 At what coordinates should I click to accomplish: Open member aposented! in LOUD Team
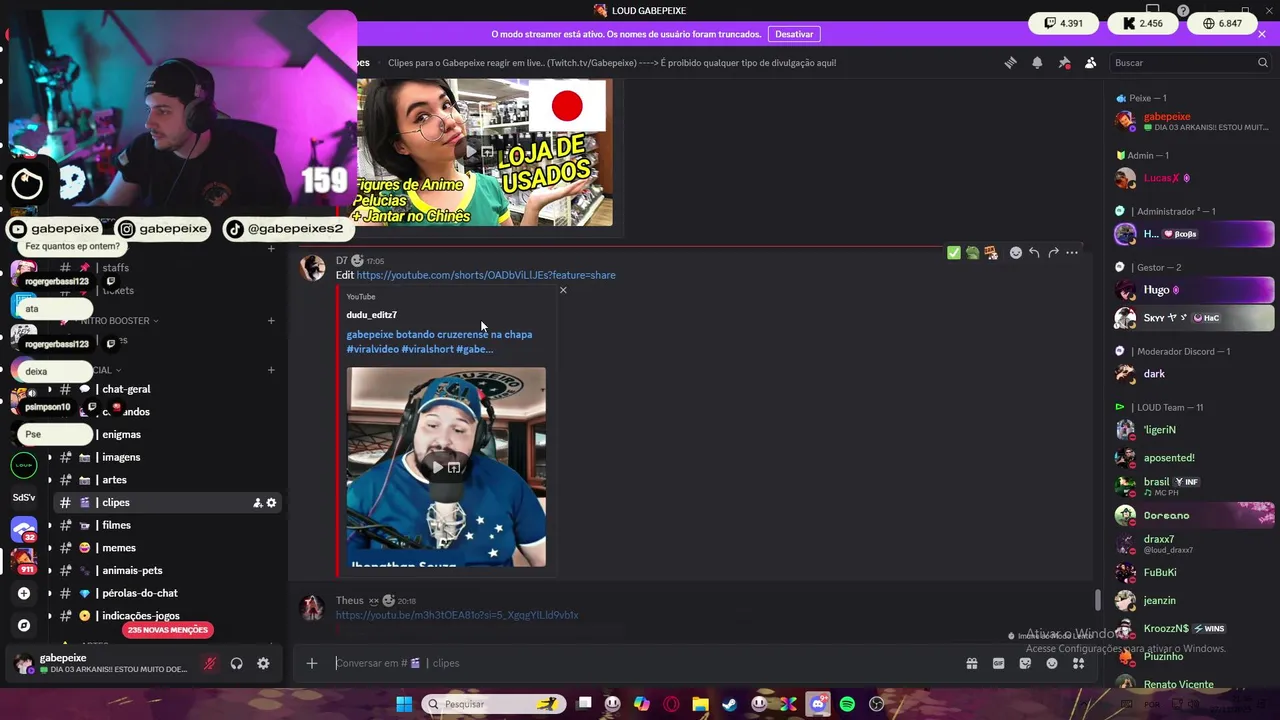point(1194,458)
